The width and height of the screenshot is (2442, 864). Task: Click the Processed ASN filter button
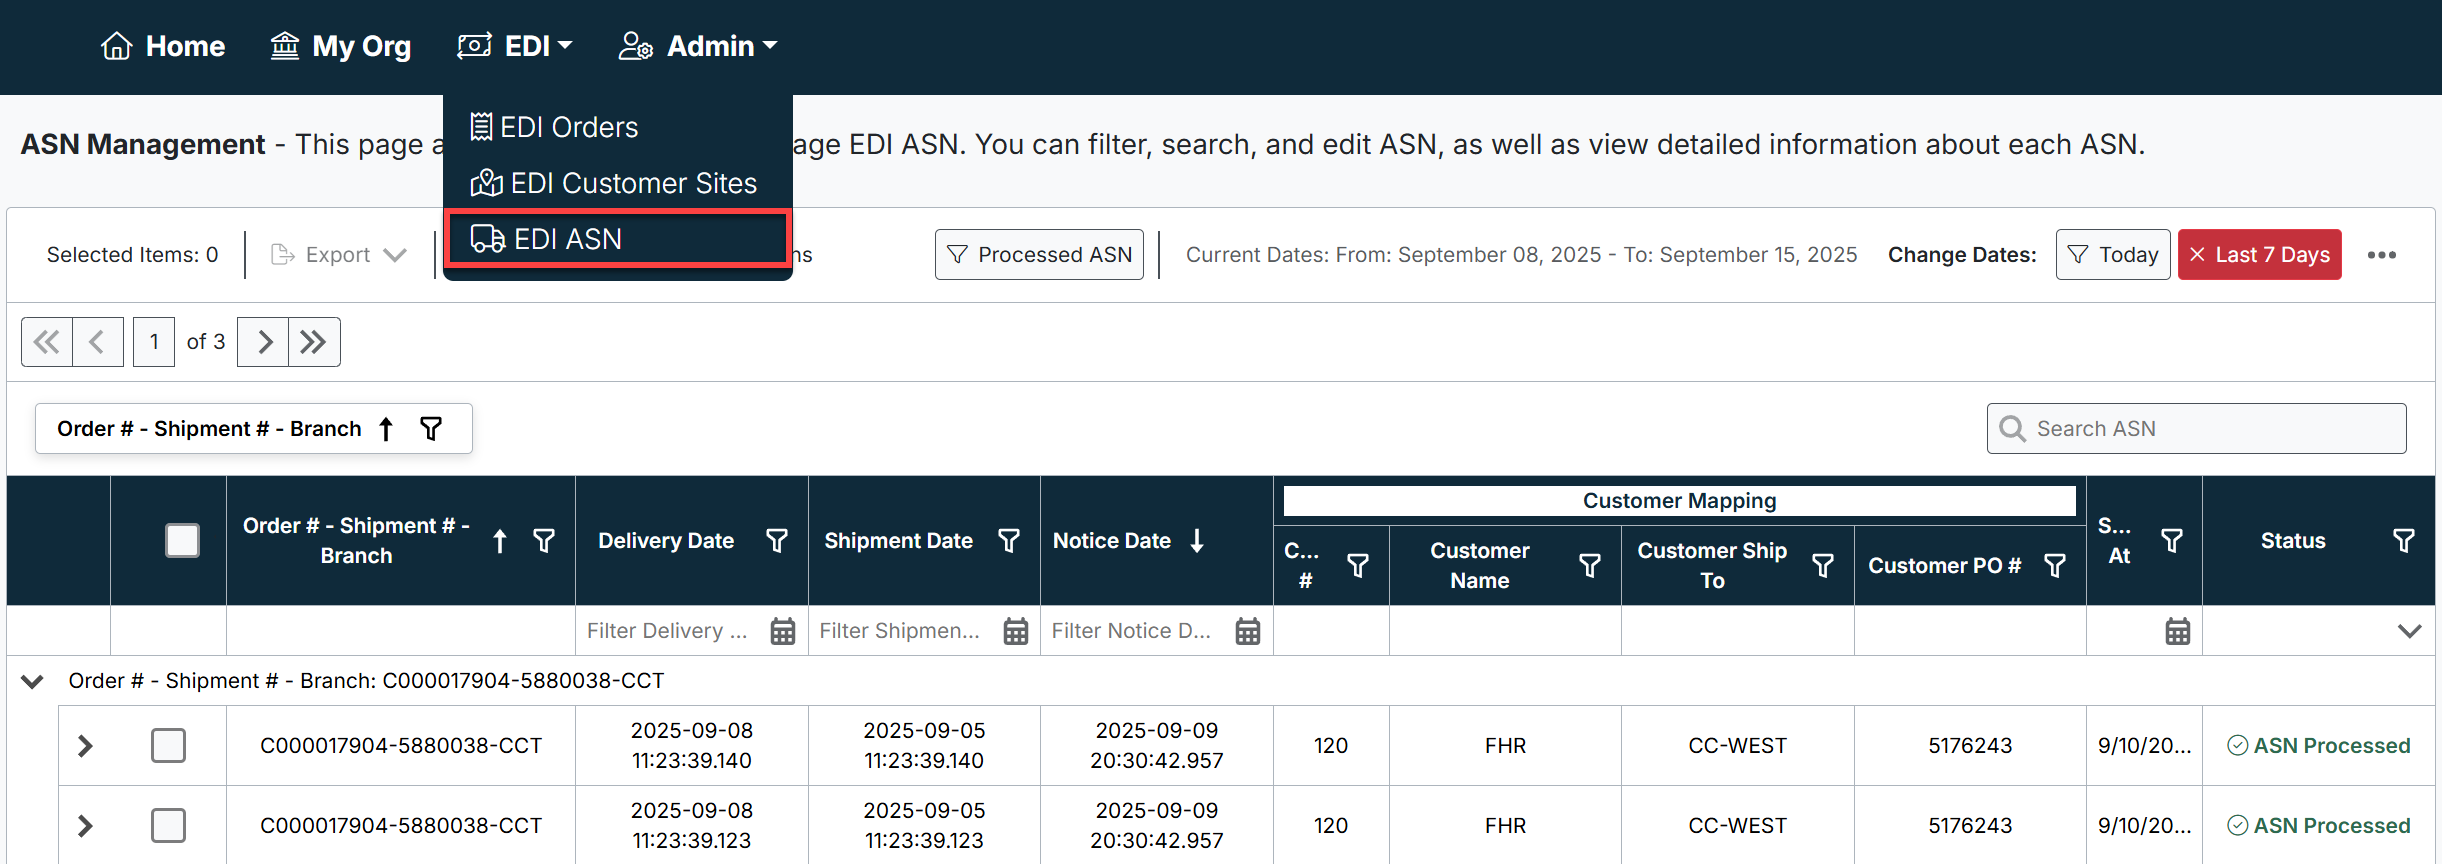point(1039,255)
